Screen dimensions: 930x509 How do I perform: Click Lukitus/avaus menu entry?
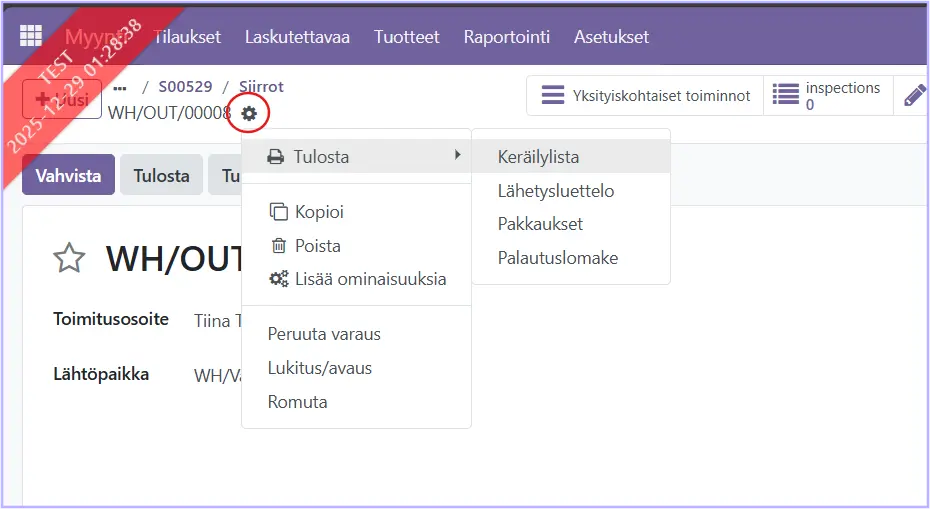click(319, 368)
